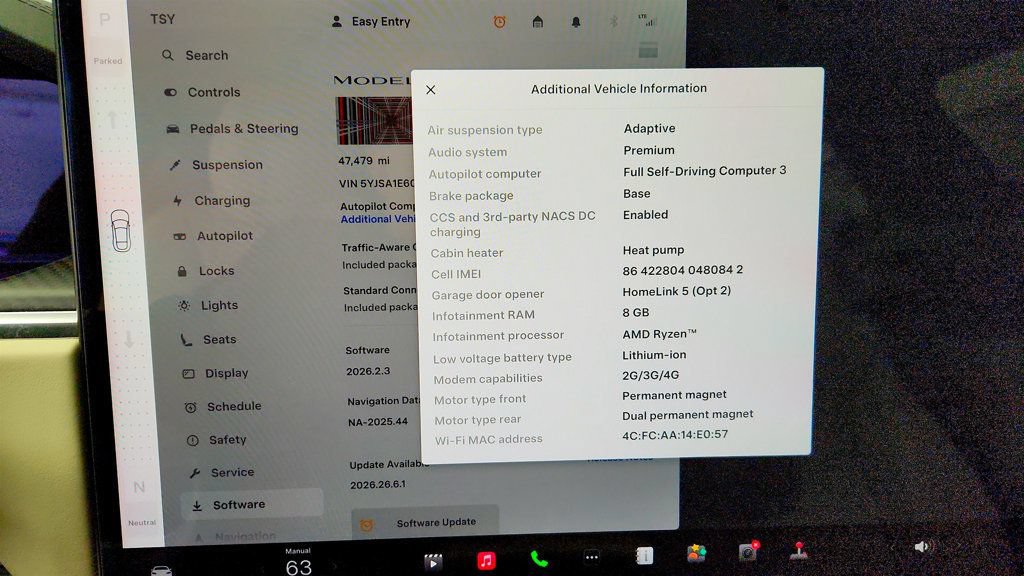This screenshot has height=576, width=1024.
Task: Launch the red music app
Action: tap(486, 560)
